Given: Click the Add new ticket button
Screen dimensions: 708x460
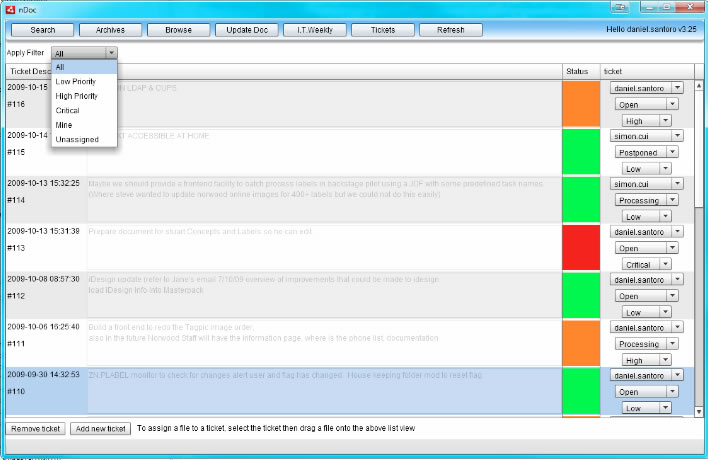Looking at the screenshot, I should click(100, 428).
